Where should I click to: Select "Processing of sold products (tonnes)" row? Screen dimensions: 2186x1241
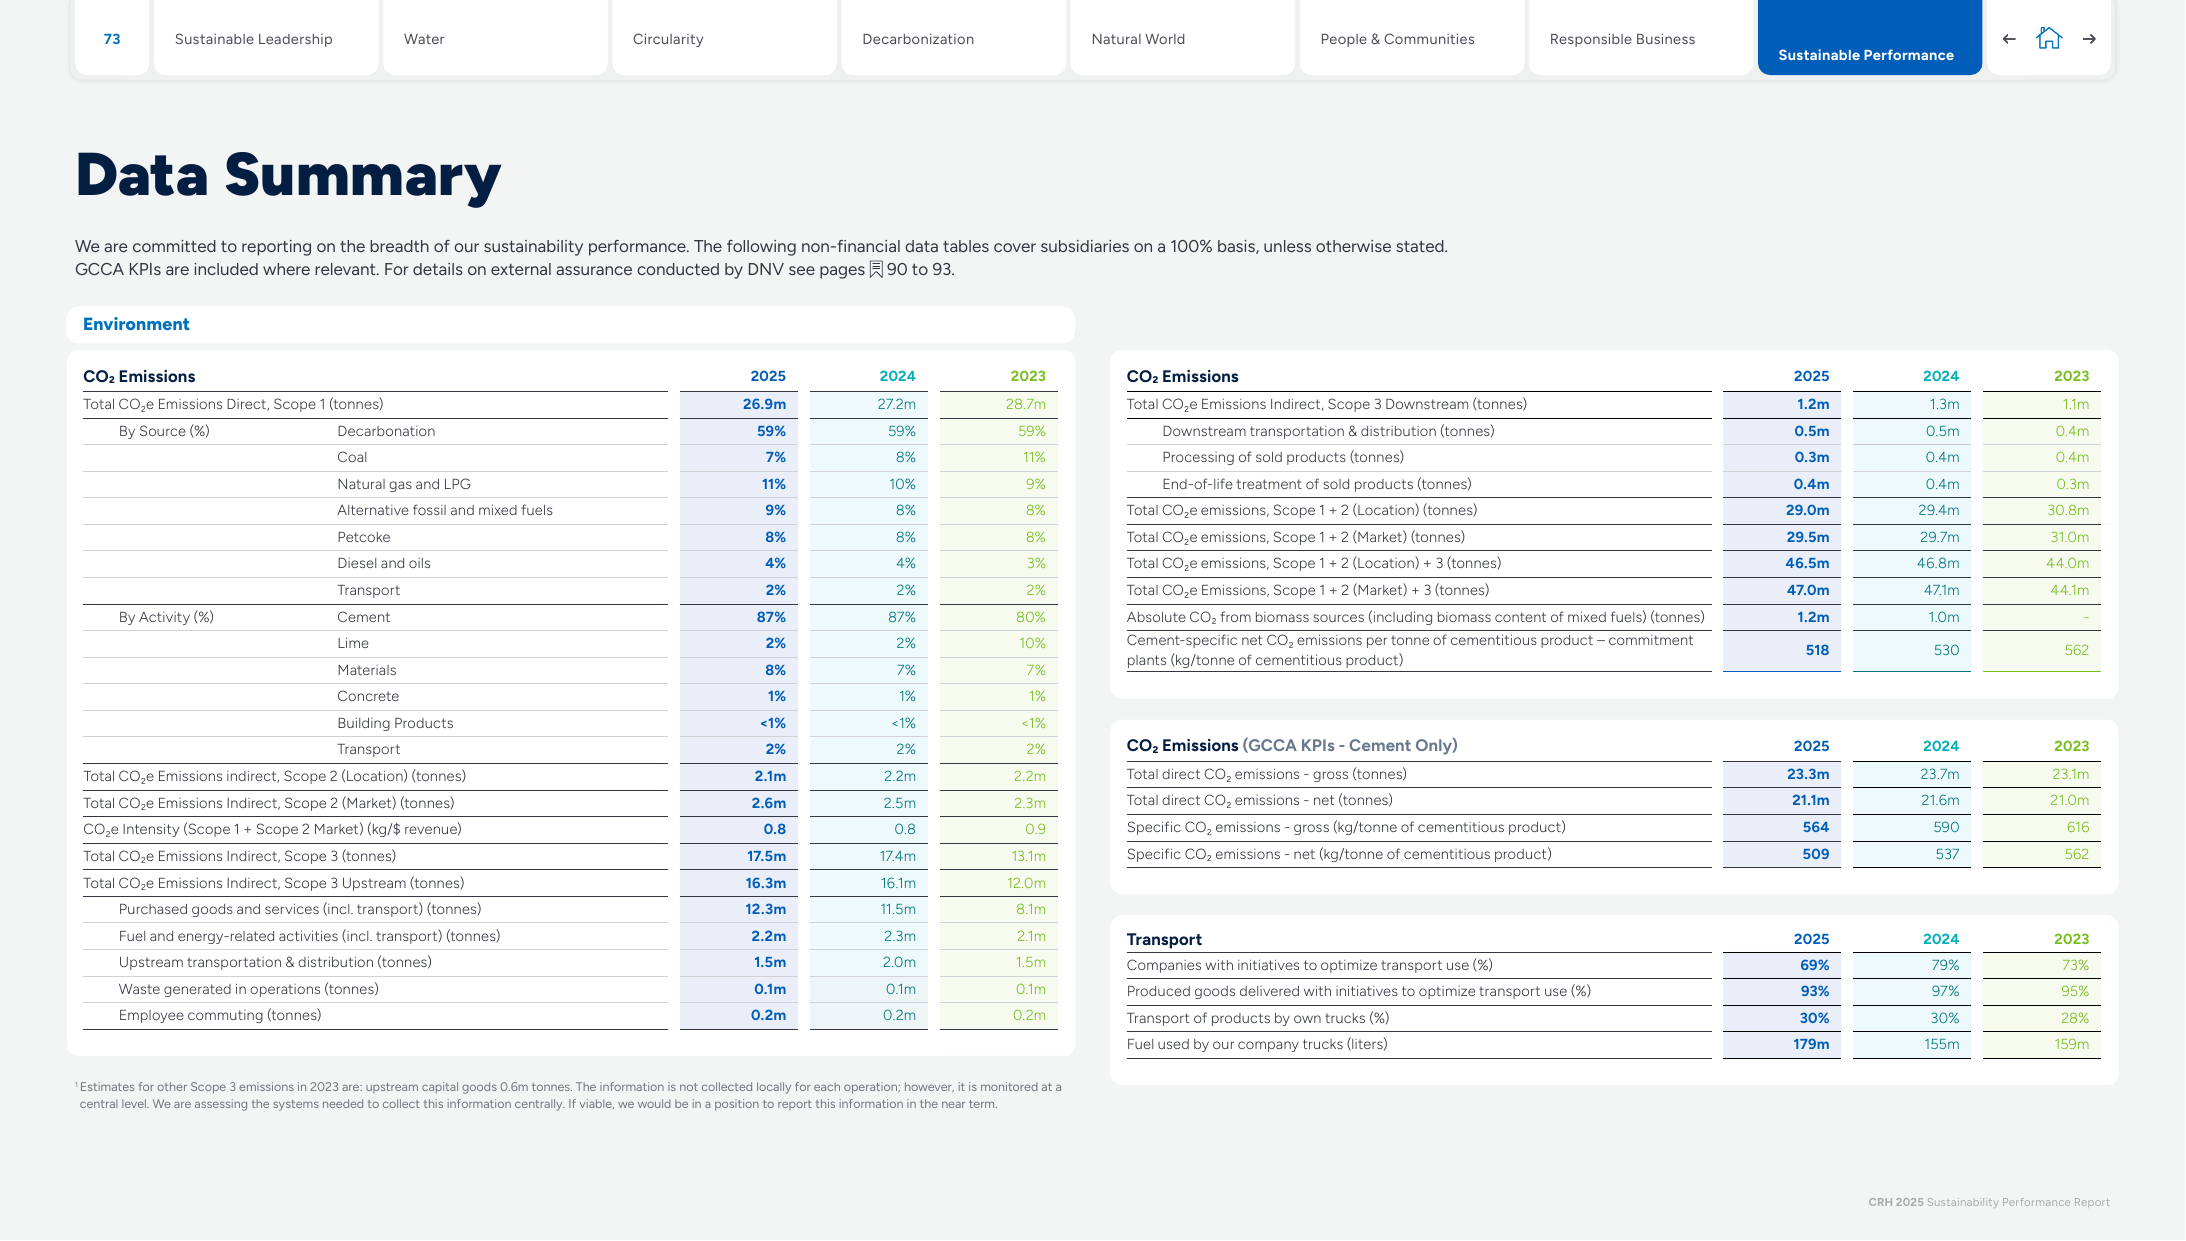tap(1613, 457)
